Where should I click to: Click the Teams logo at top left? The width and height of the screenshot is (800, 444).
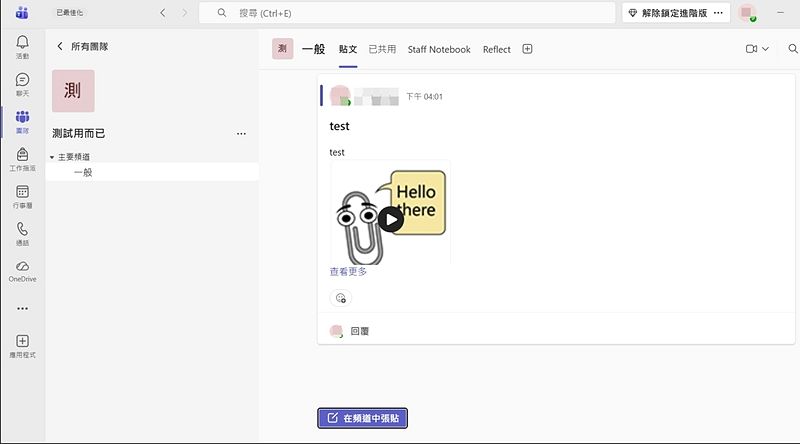22,13
